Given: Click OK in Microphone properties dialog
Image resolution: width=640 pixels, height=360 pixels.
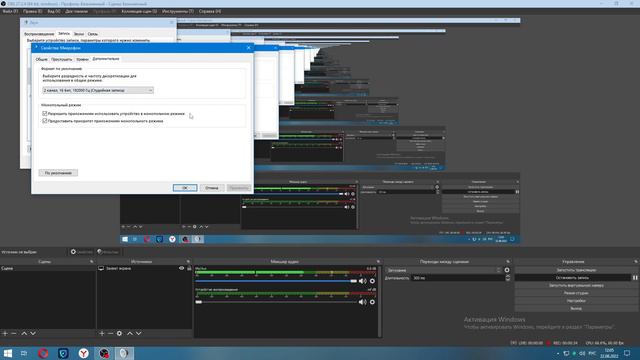Looking at the screenshot, I should click(184, 188).
